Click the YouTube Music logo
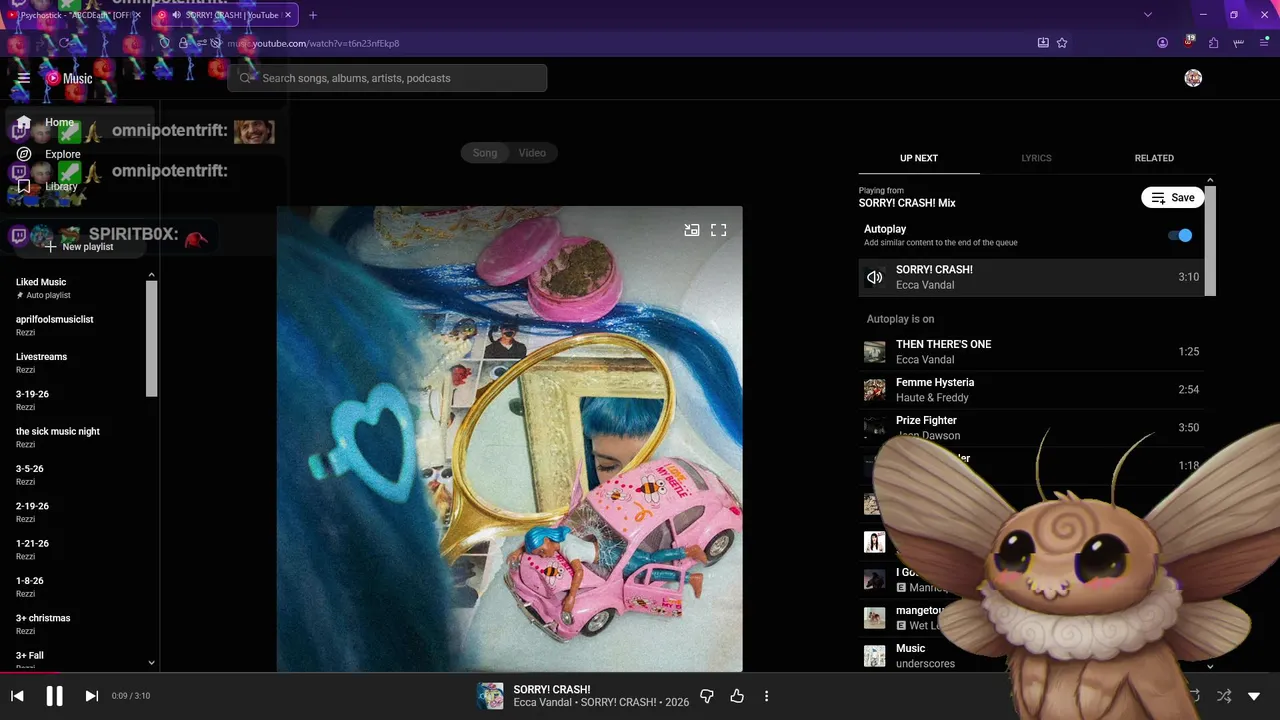Viewport: 1280px width, 720px height. (x=70, y=78)
